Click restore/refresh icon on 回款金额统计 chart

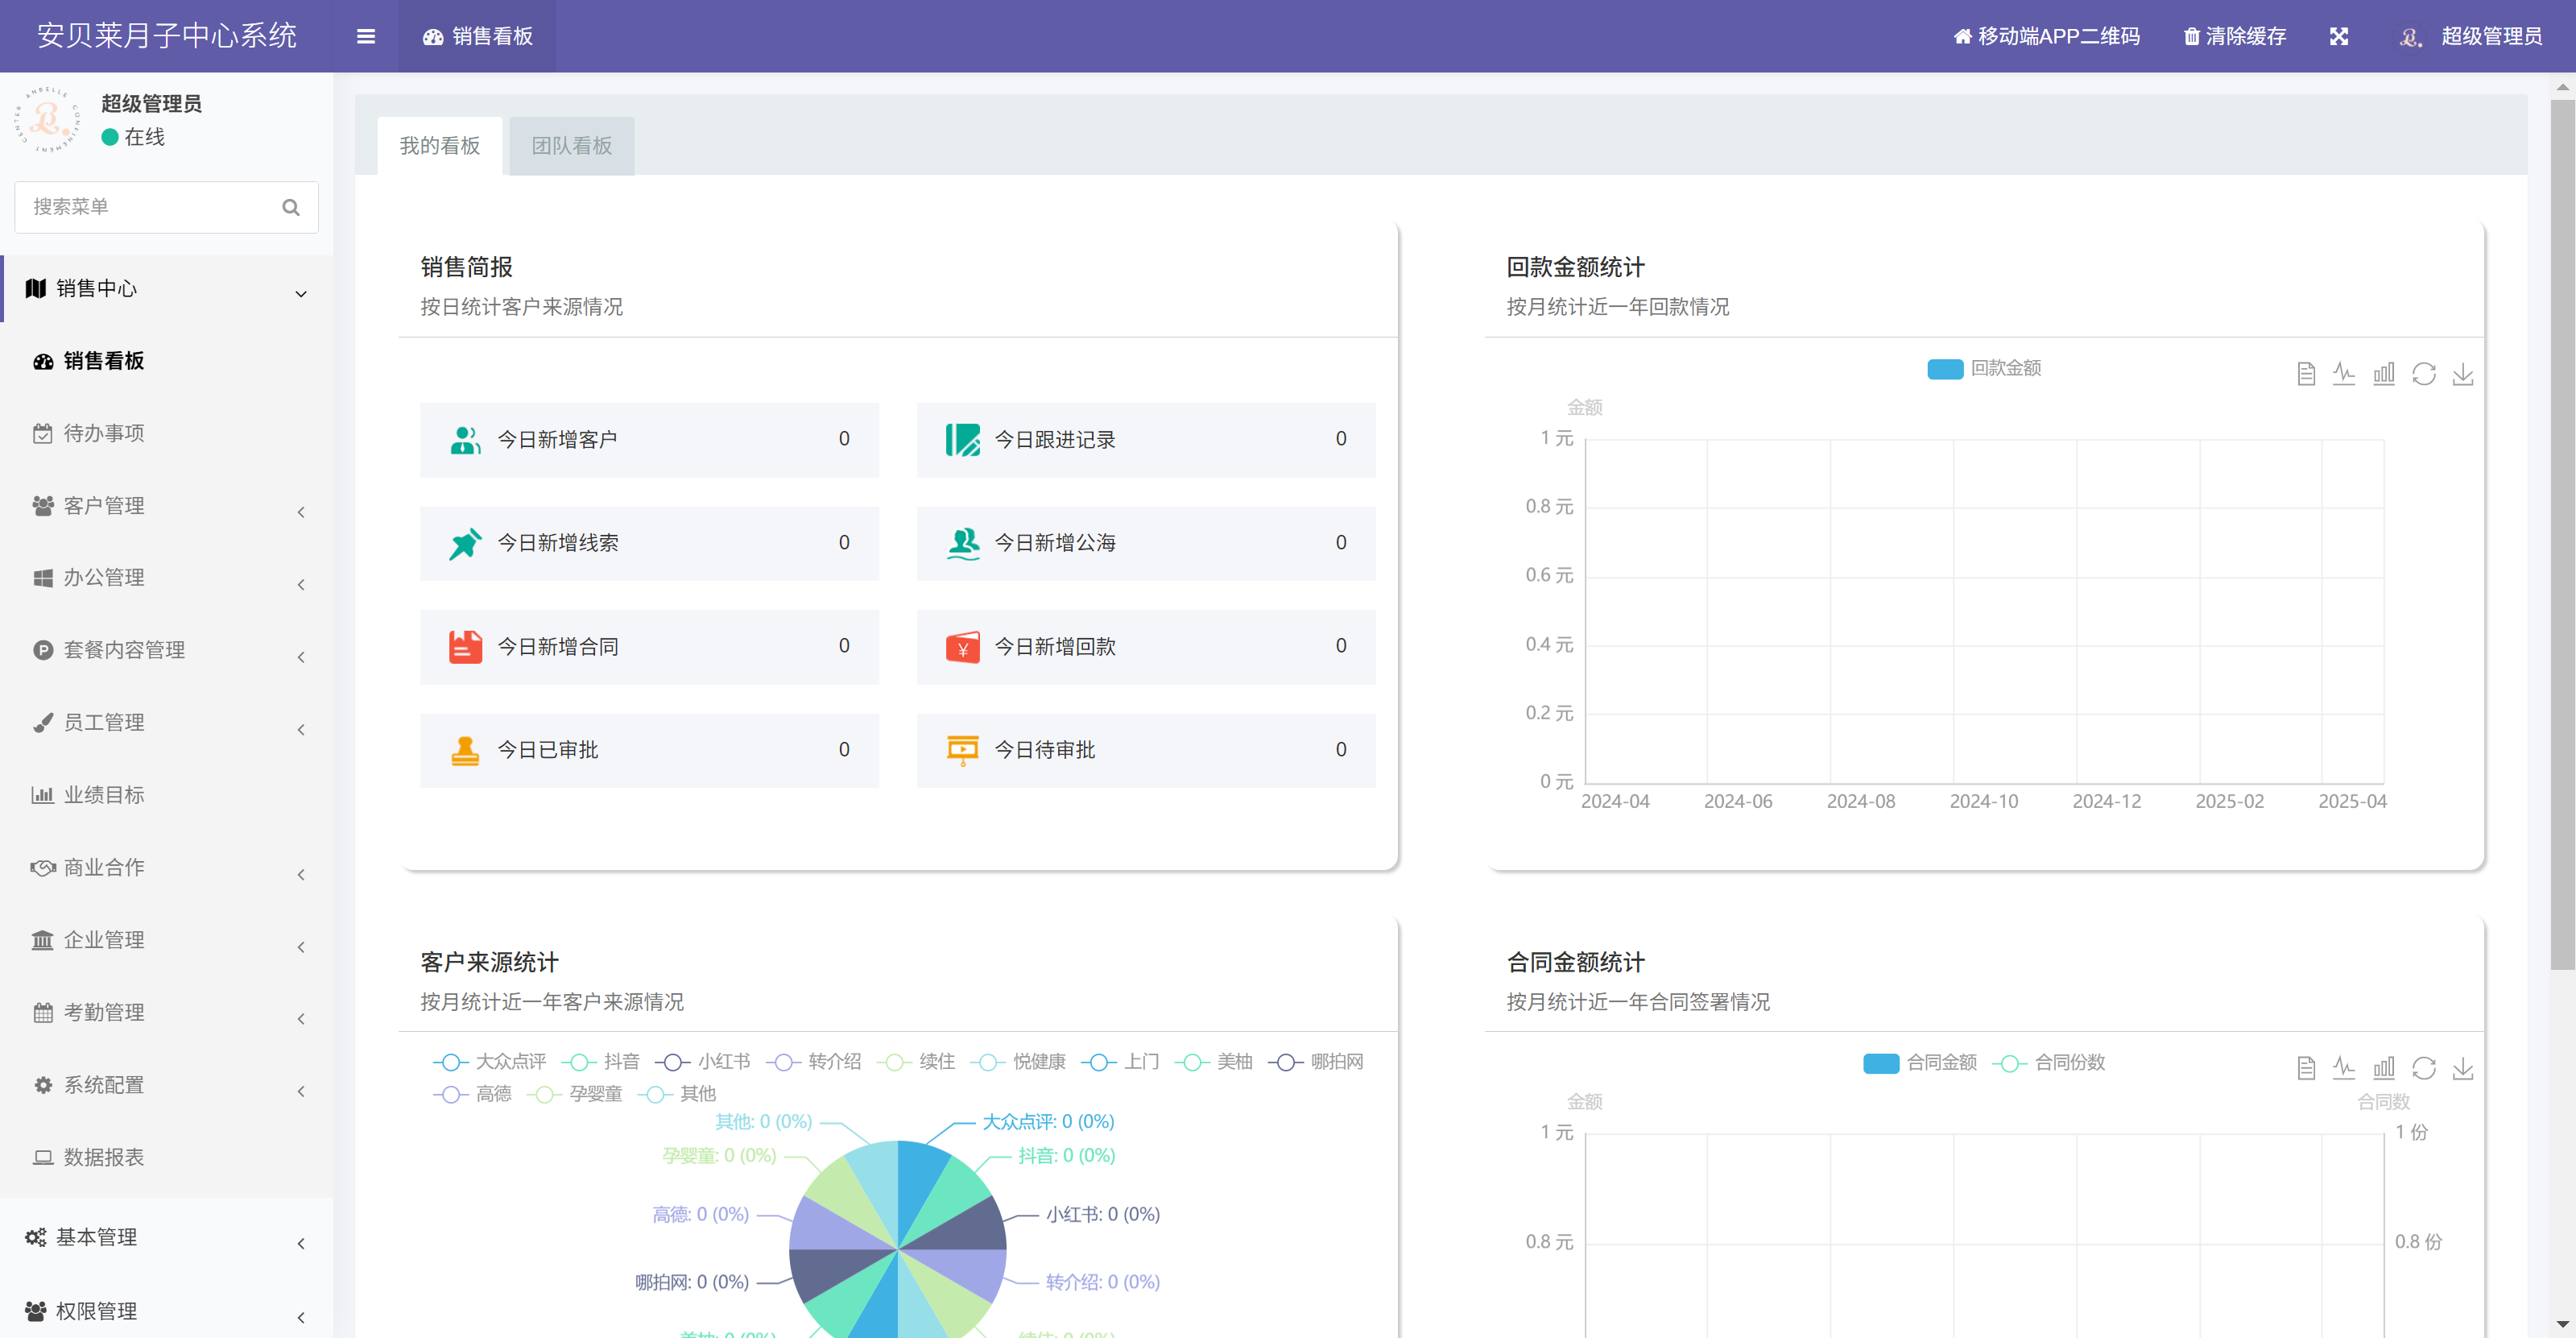pyautogui.click(x=2423, y=374)
